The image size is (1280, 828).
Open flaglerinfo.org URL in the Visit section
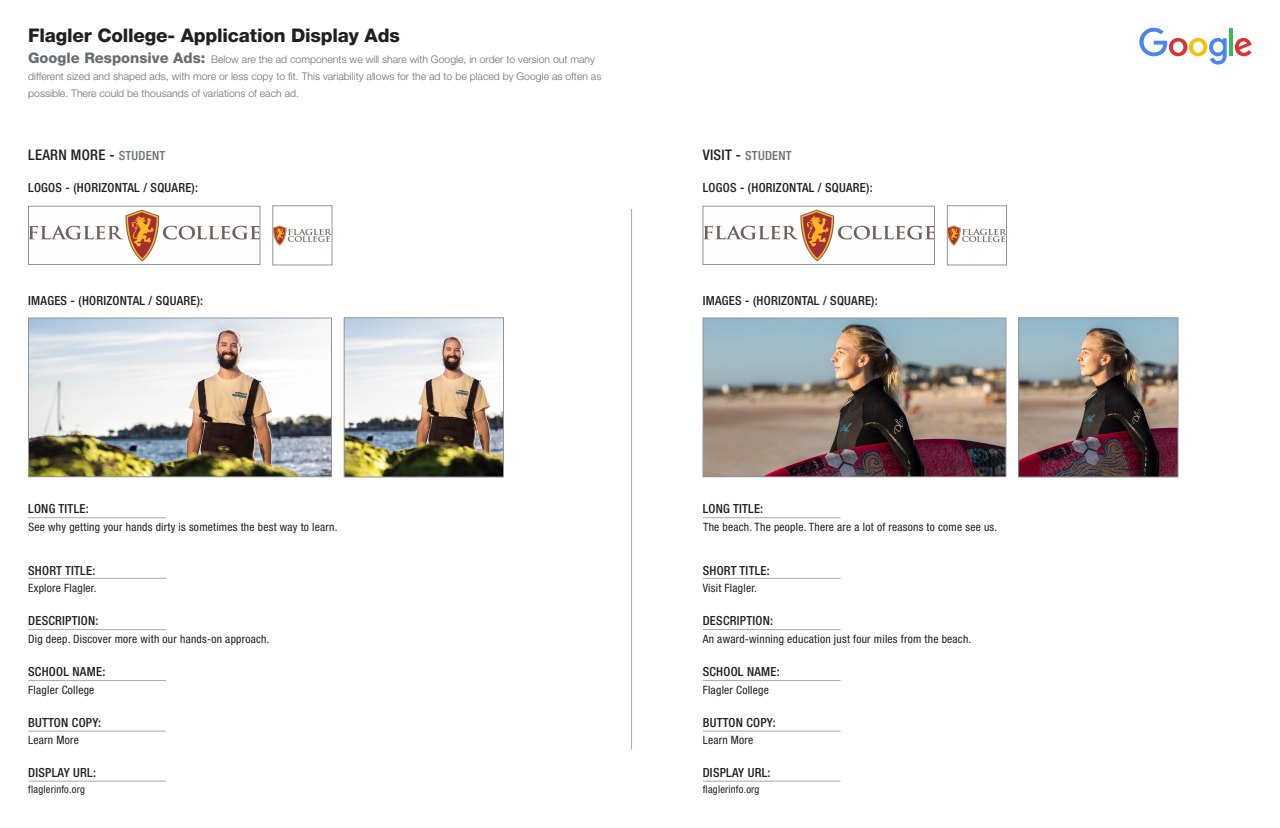pyautogui.click(x=730, y=790)
